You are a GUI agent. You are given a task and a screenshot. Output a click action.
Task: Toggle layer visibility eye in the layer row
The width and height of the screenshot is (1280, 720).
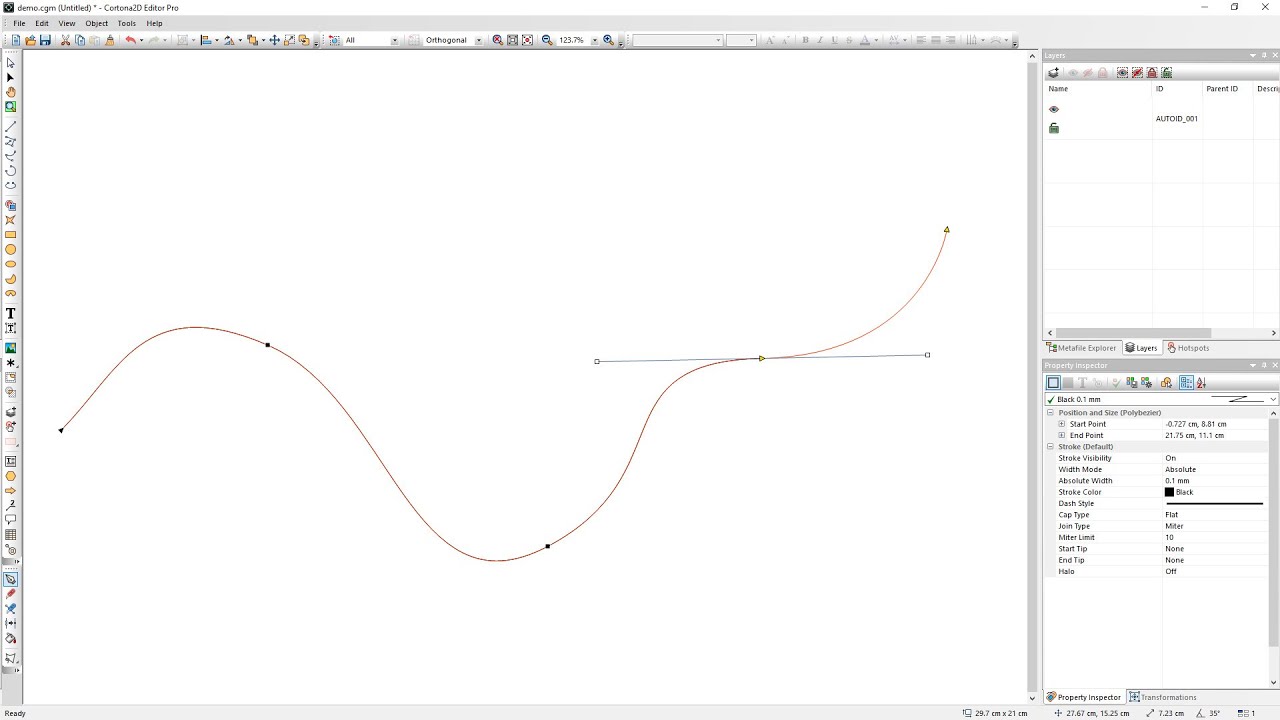[1053, 109]
